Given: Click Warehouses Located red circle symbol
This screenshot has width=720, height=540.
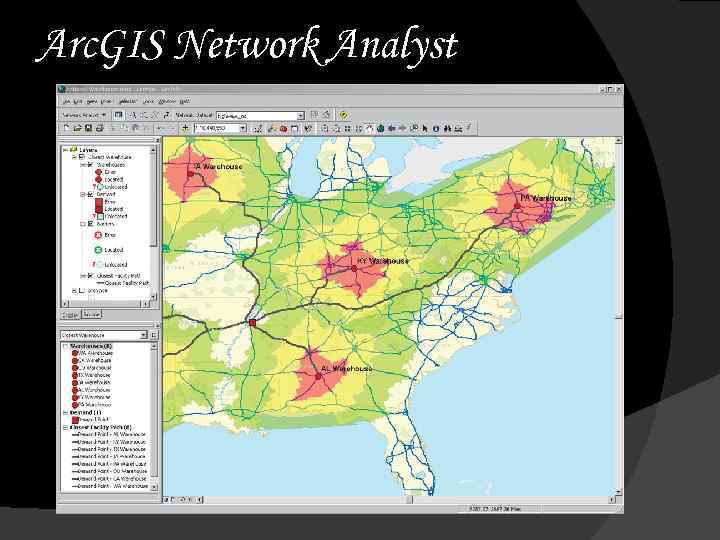Looking at the screenshot, I should click(x=98, y=180).
